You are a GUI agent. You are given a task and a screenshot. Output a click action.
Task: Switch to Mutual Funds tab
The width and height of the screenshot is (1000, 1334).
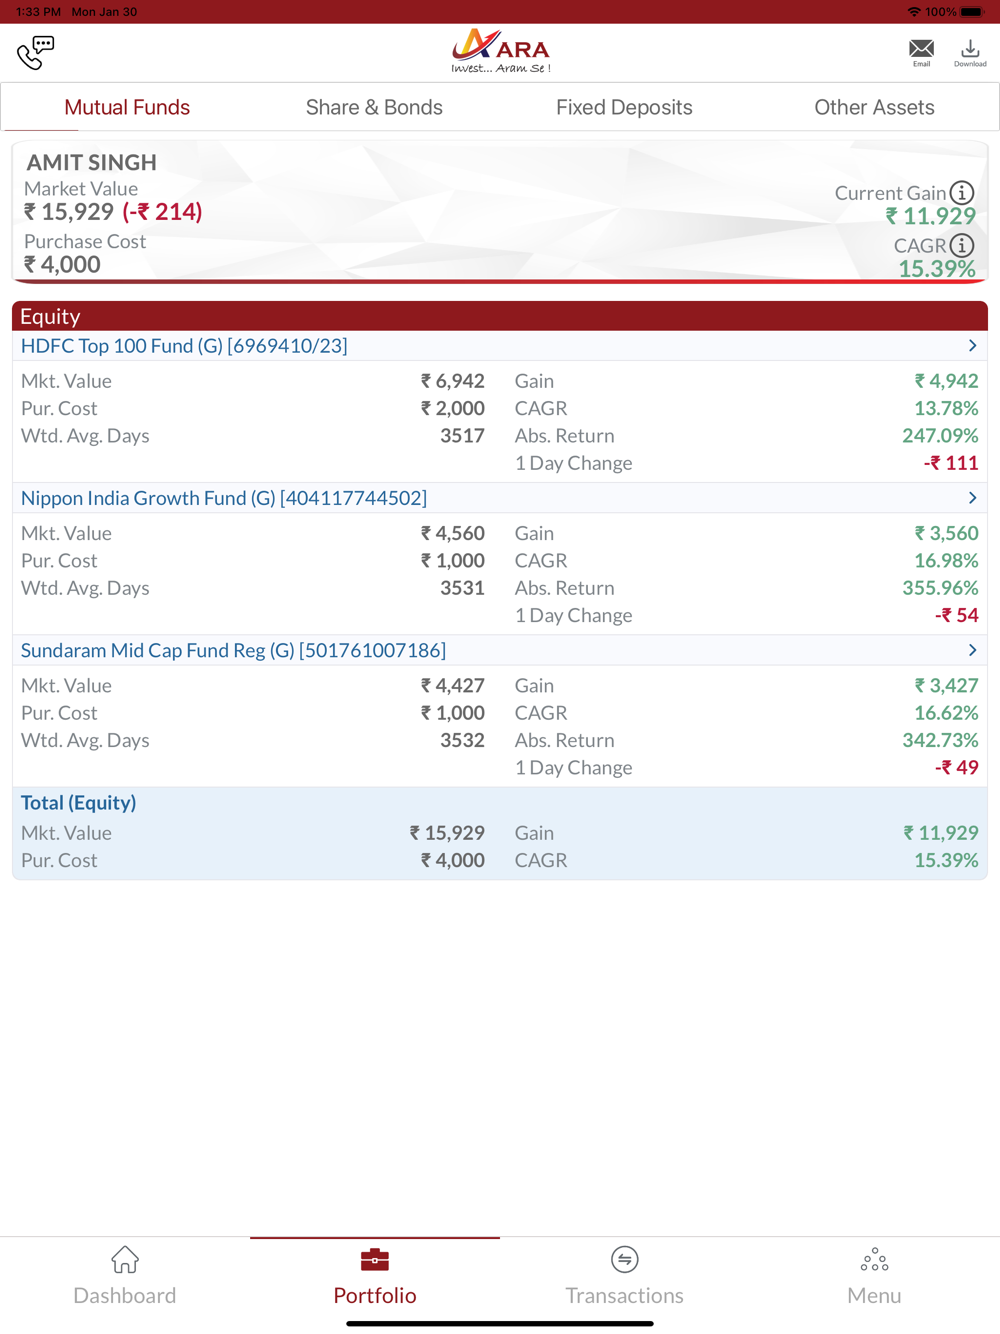(x=127, y=107)
